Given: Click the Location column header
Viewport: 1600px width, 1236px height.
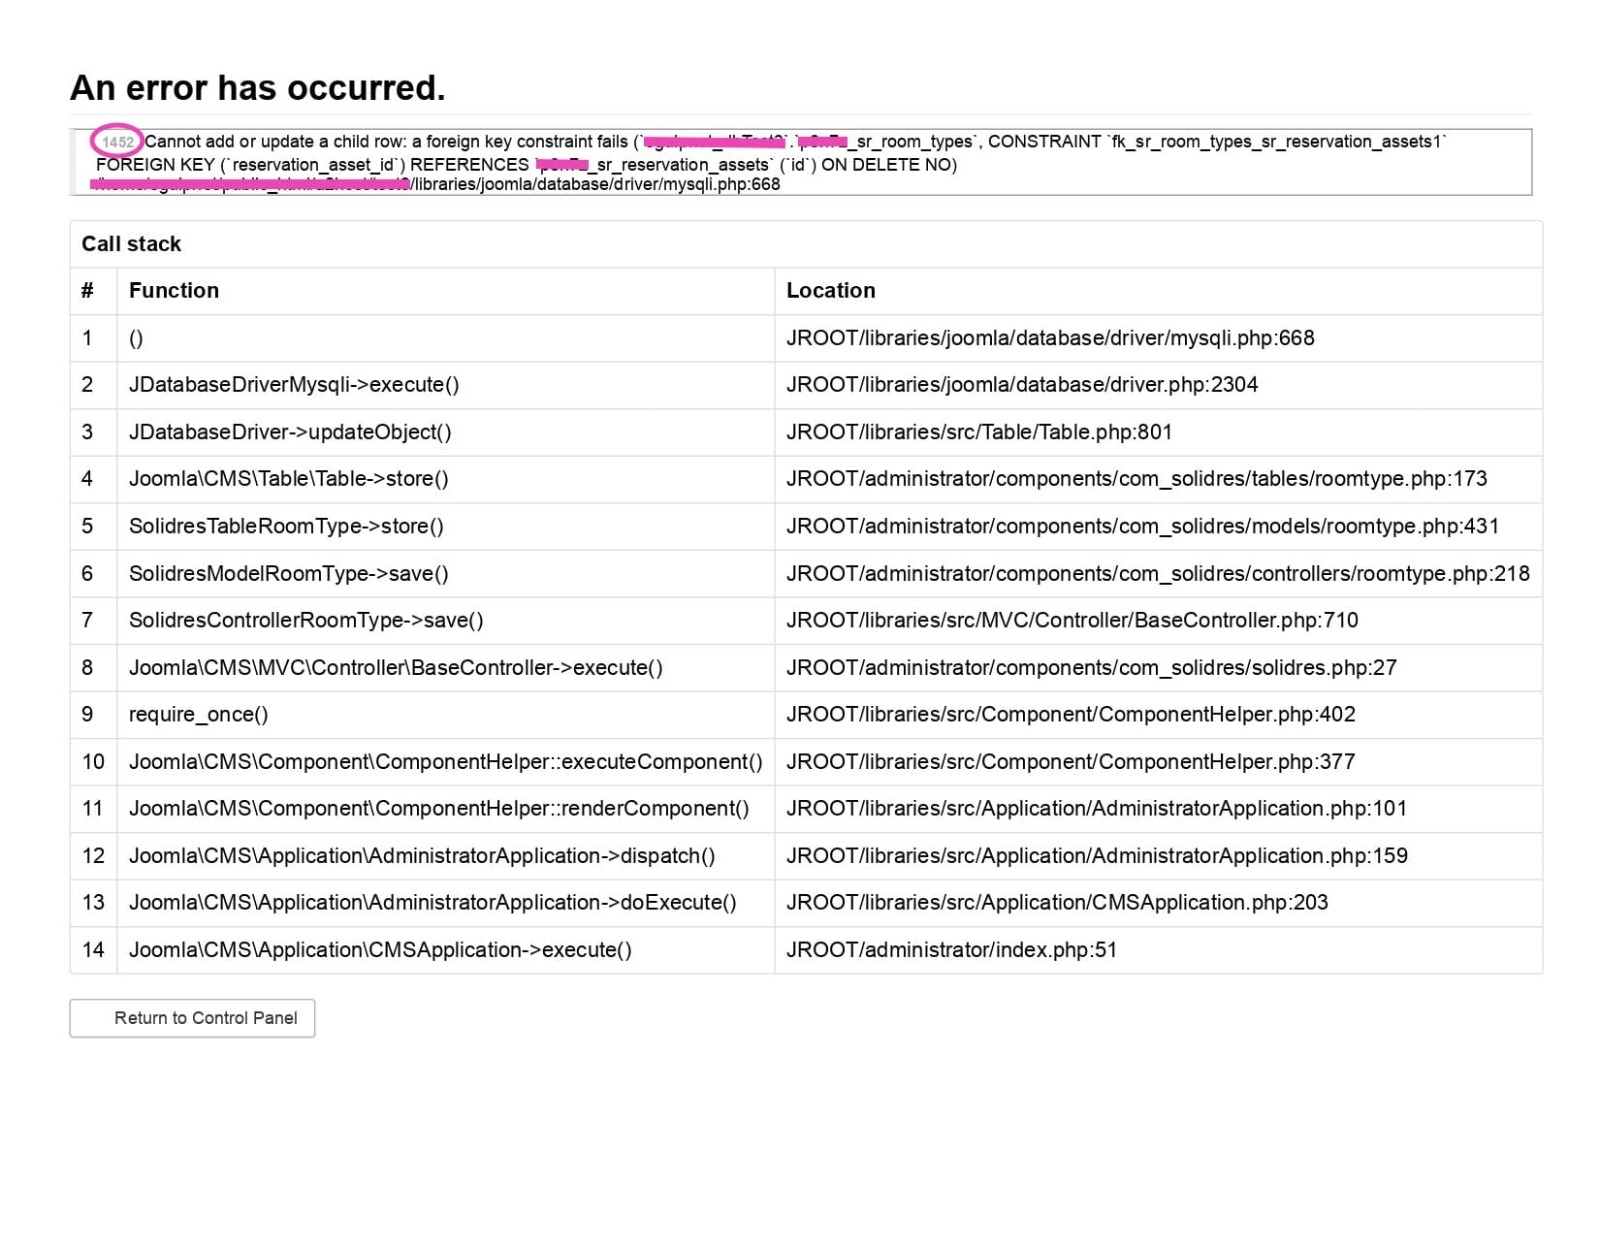Looking at the screenshot, I should [x=830, y=291].
